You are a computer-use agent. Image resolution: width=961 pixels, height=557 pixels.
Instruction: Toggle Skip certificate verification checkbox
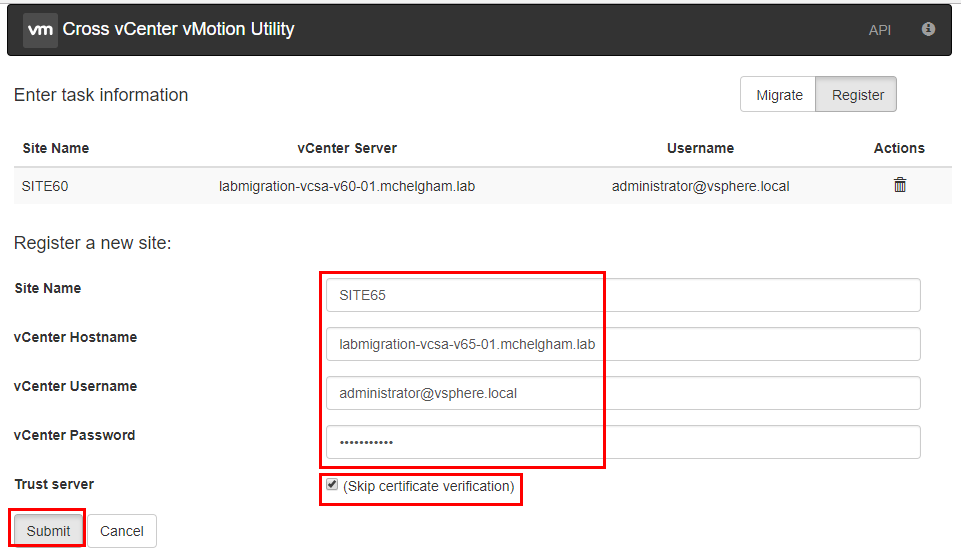pos(332,485)
